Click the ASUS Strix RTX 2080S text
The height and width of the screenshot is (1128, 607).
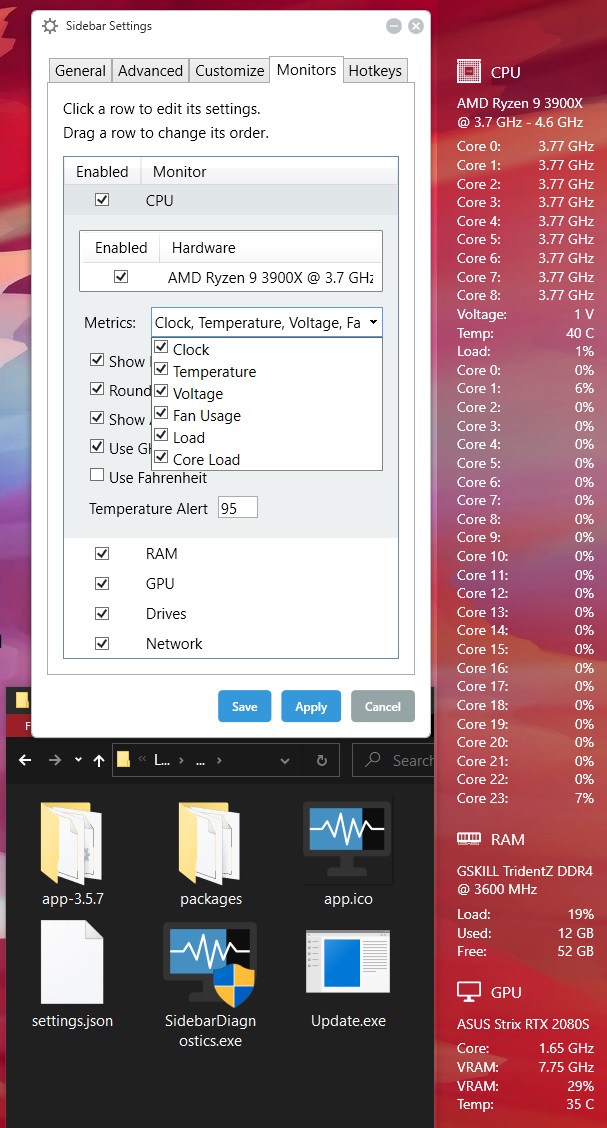[x=524, y=1024]
